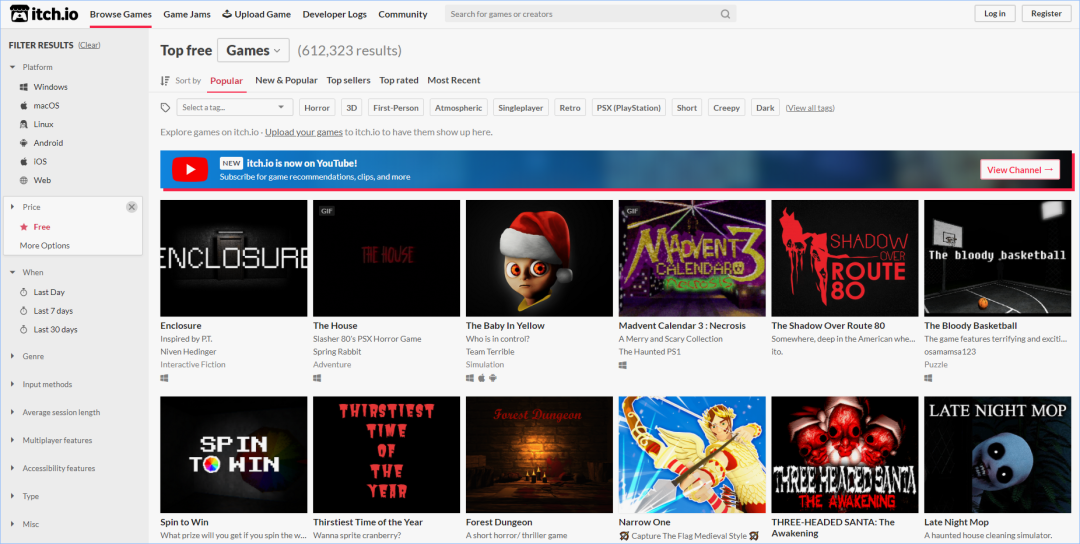Click the sort order icon beside Sort by
This screenshot has width=1080, height=544.
[165, 81]
